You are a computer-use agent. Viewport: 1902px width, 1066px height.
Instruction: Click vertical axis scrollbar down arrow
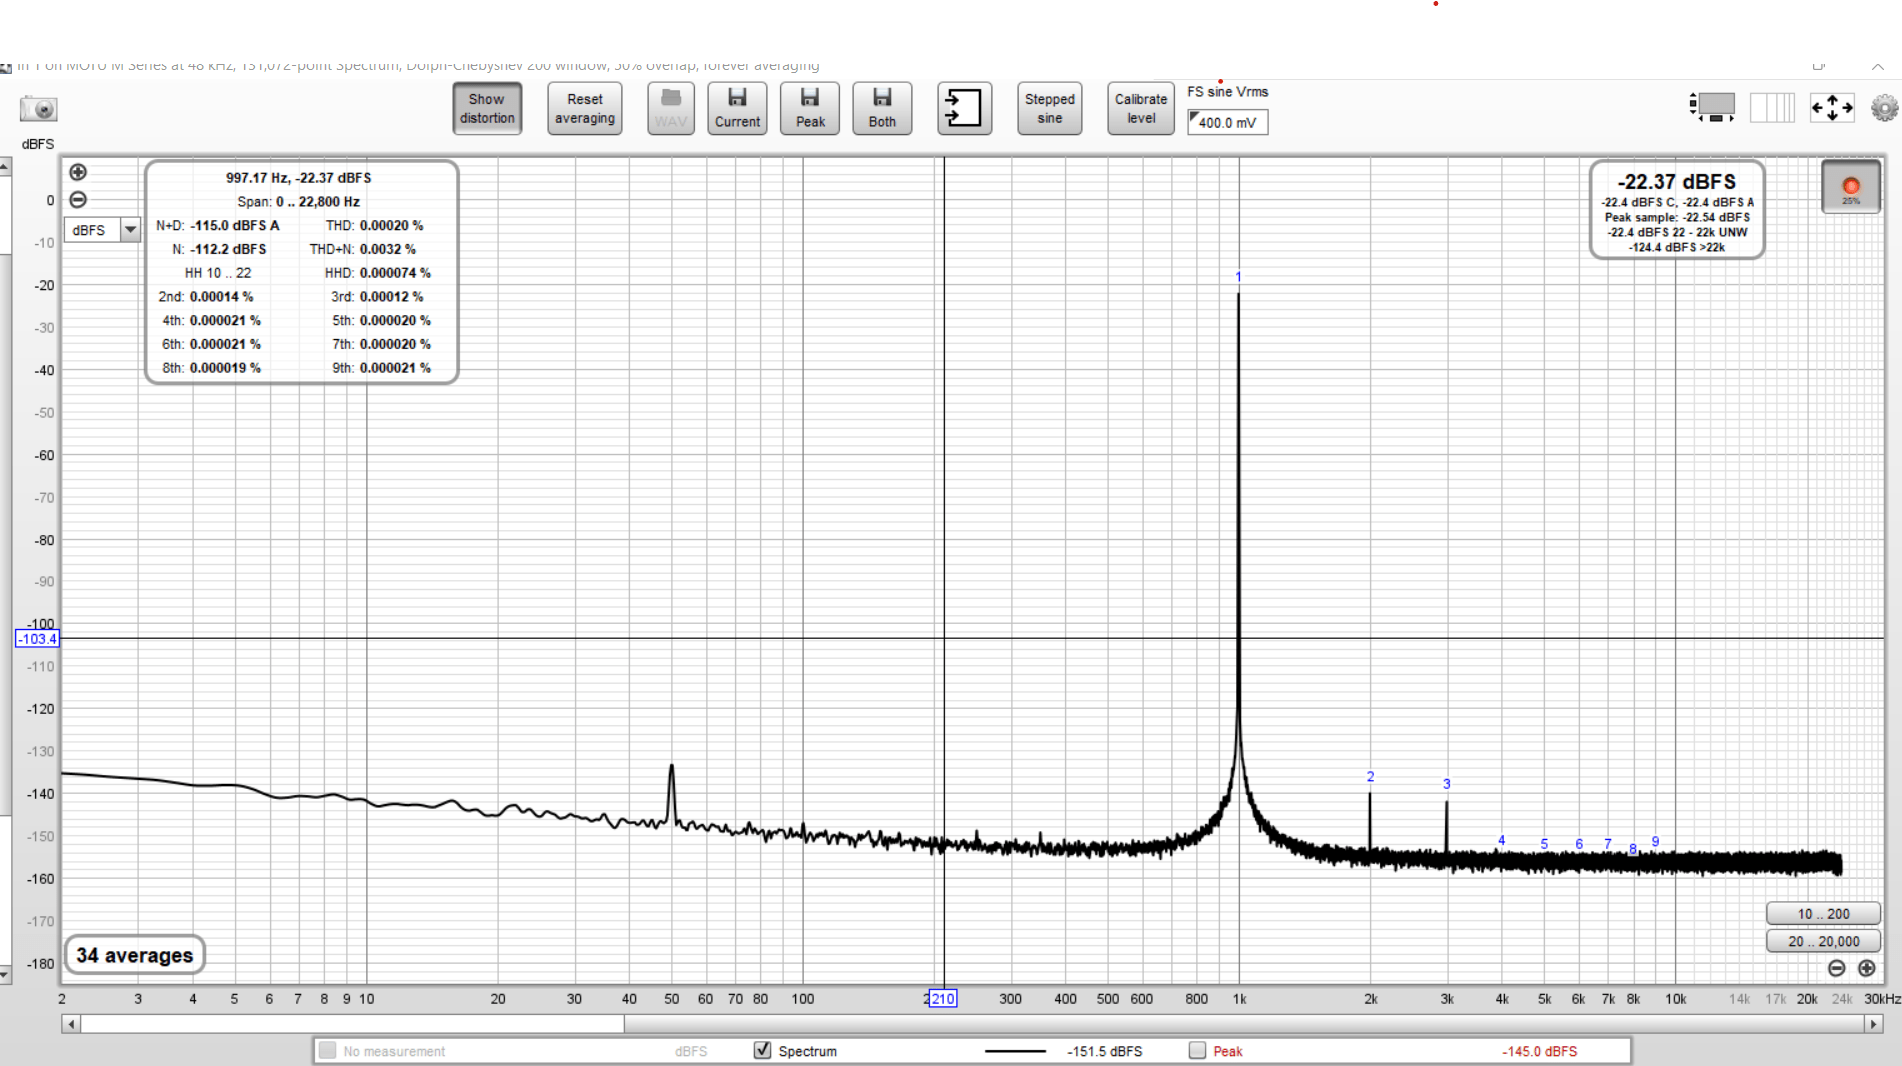tap(5, 973)
